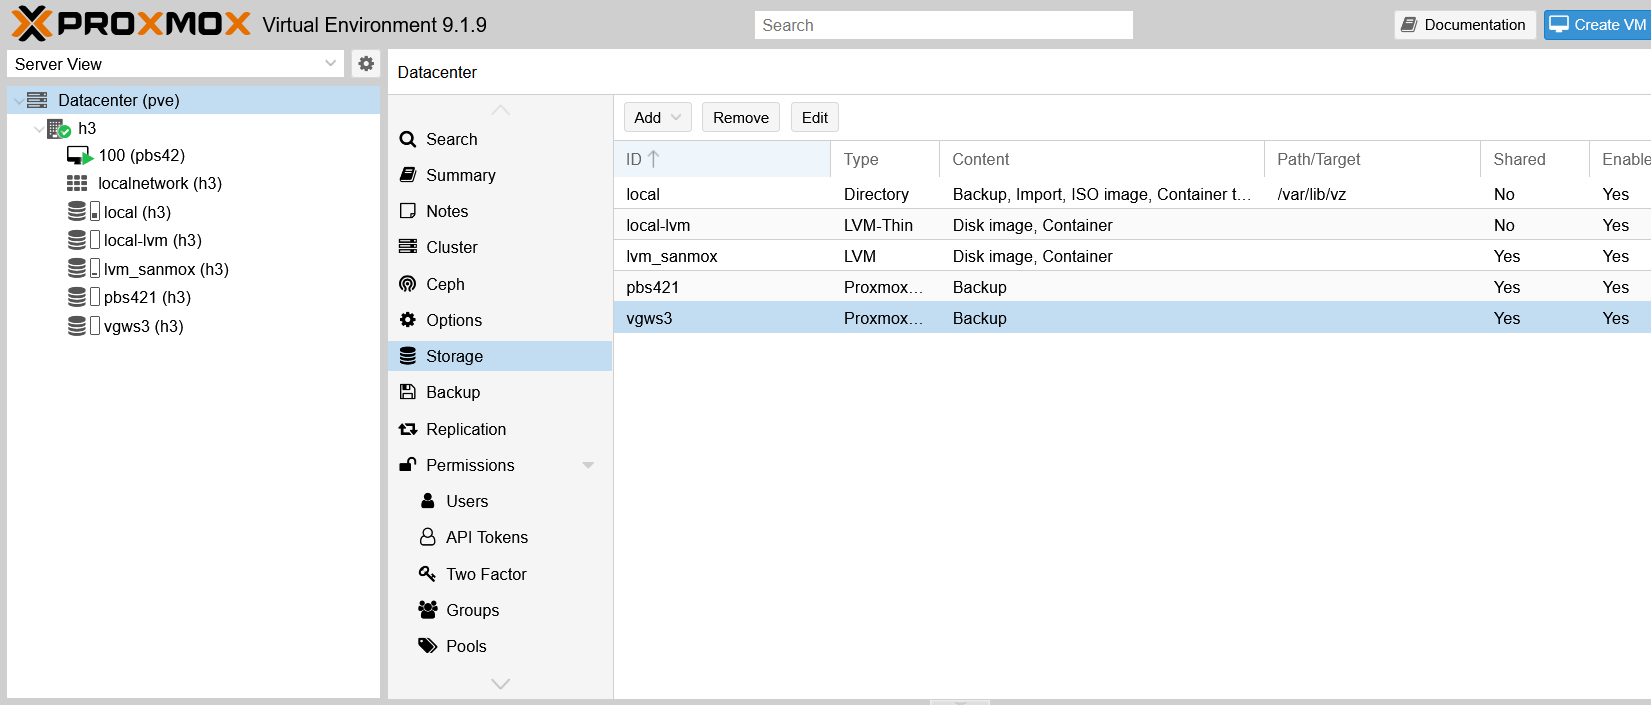The height and width of the screenshot is (705, 1651).
Task: Click the API Tokens user outline icon
Action: (x=428, y=537)
